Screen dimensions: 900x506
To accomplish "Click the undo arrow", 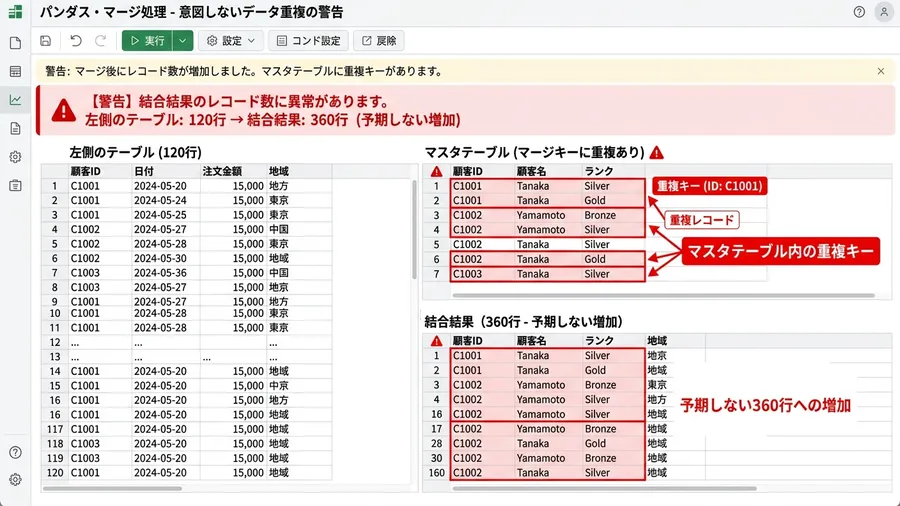I will click(76, 41).
